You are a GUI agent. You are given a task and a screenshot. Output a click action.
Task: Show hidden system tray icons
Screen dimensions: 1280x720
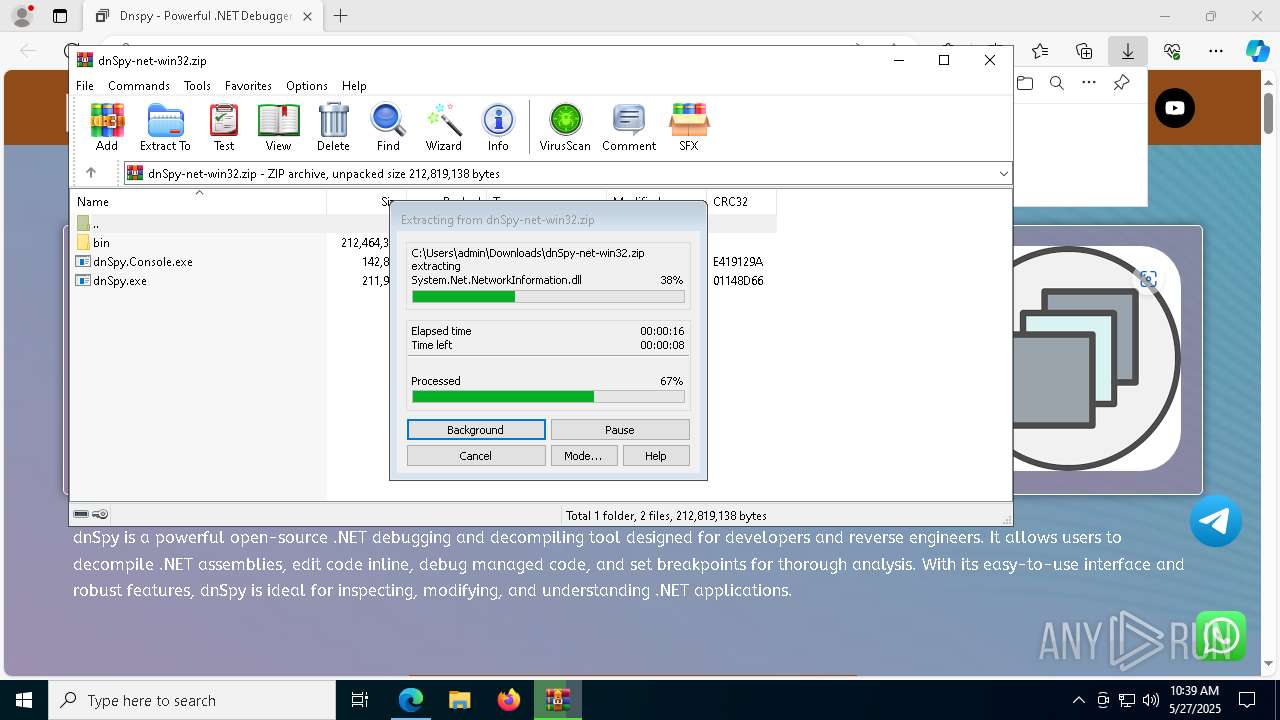click(x=1078, y=700)
